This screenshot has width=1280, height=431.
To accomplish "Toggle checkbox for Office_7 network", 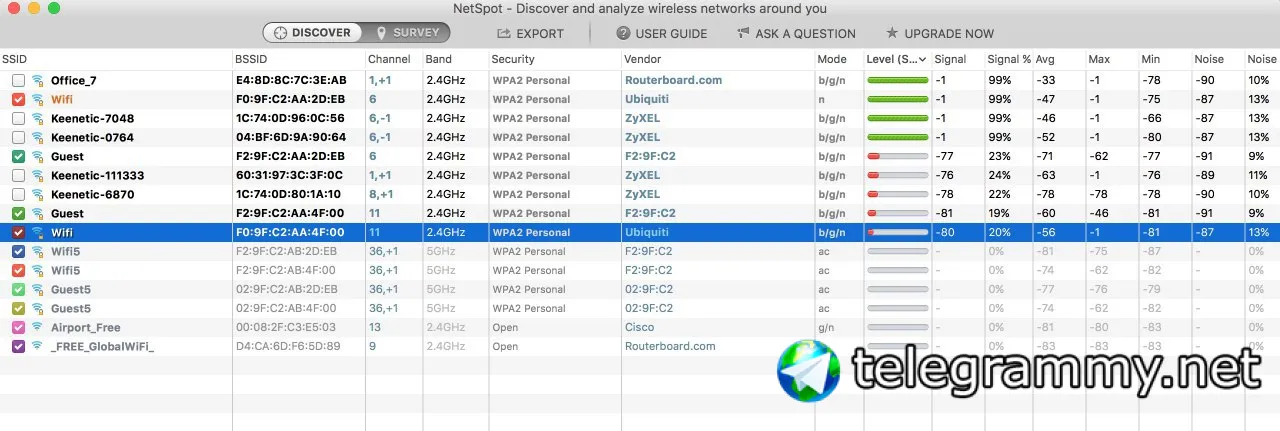I will point(18,80).
